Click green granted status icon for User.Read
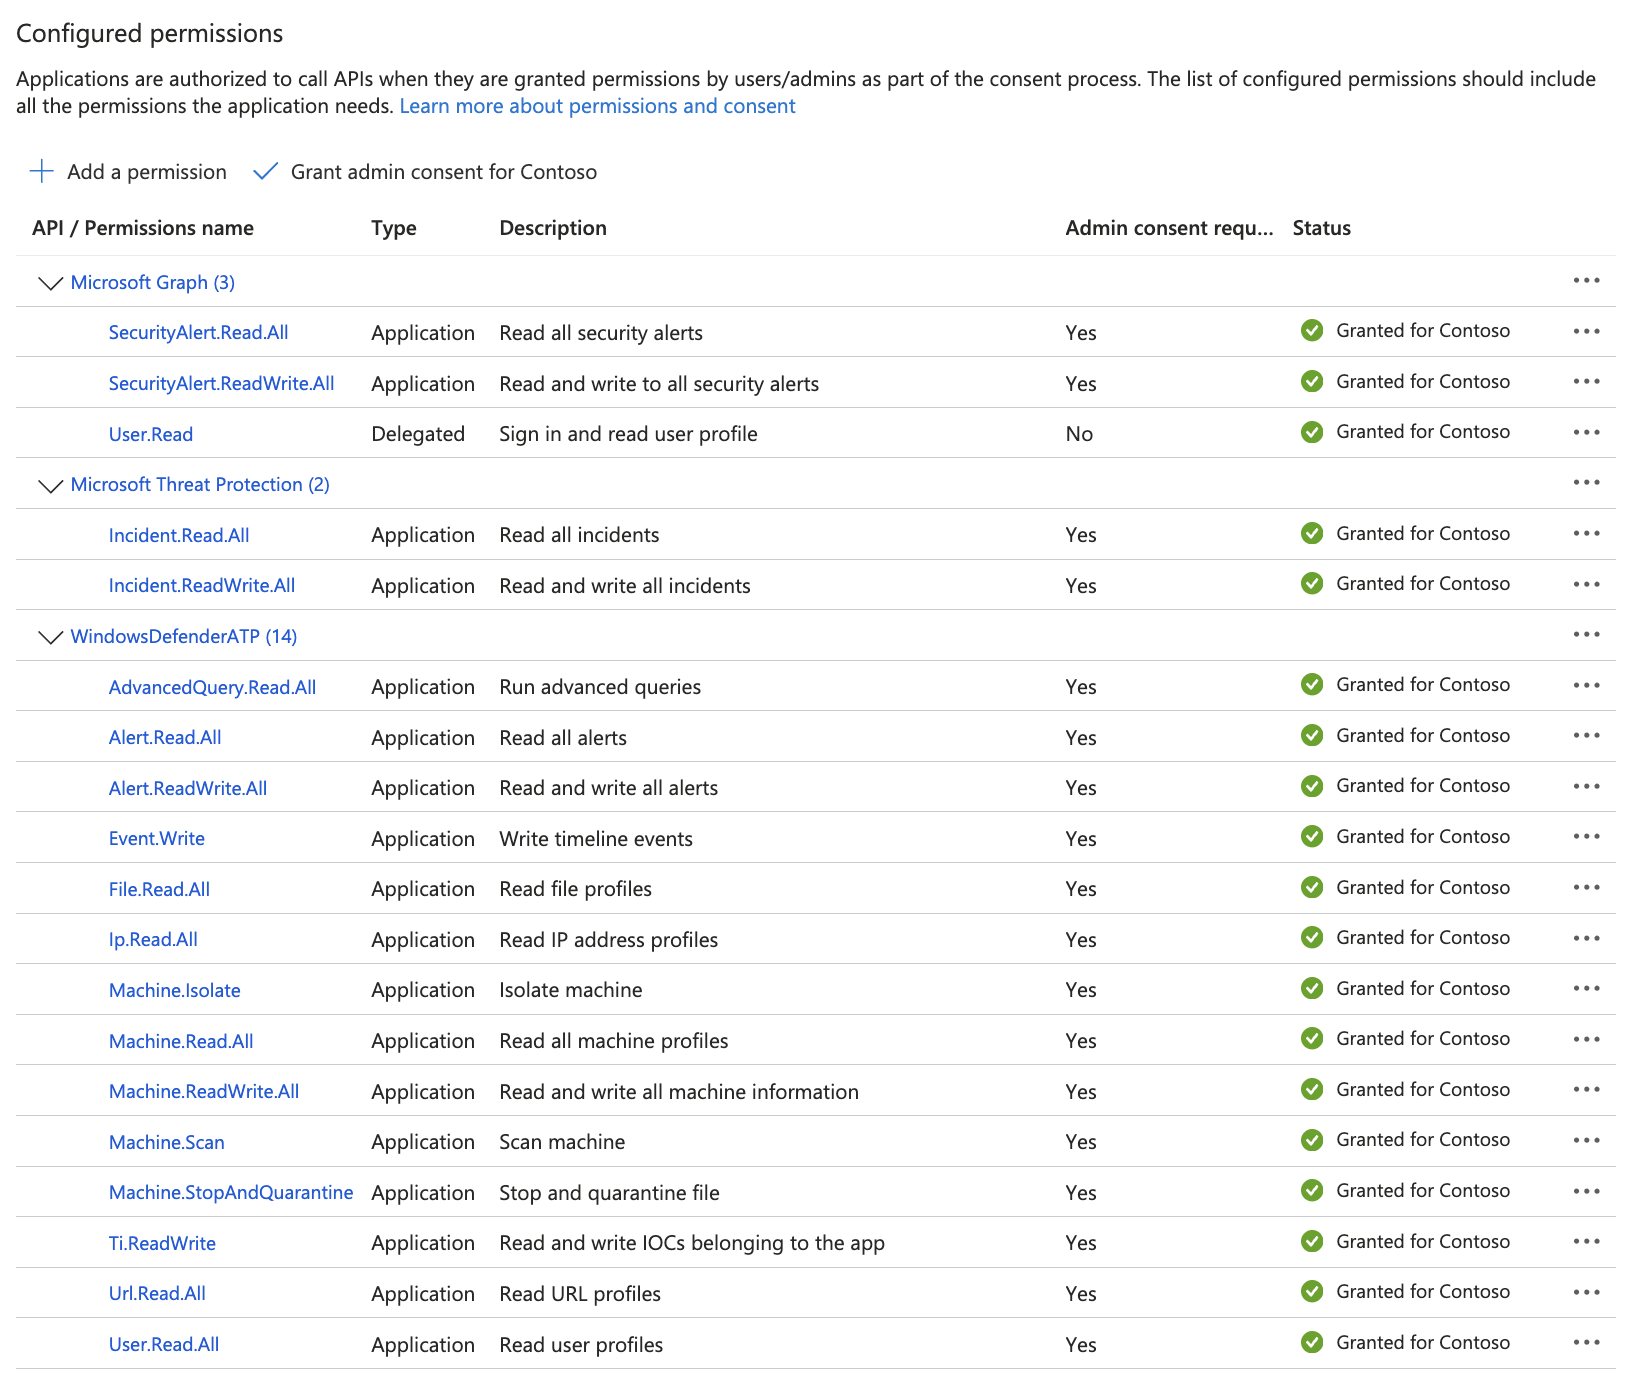The image size is (1626, 1392). tap(1312, 432)
